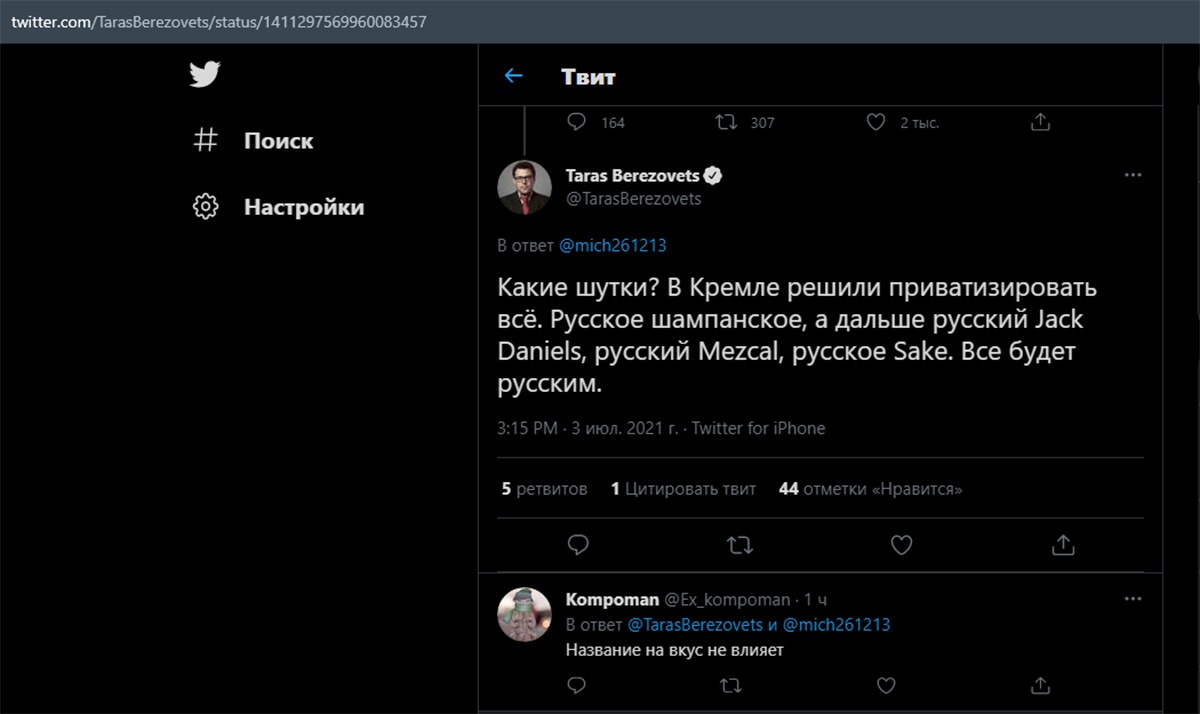Like Kompoman's reply

click(886, 686)
